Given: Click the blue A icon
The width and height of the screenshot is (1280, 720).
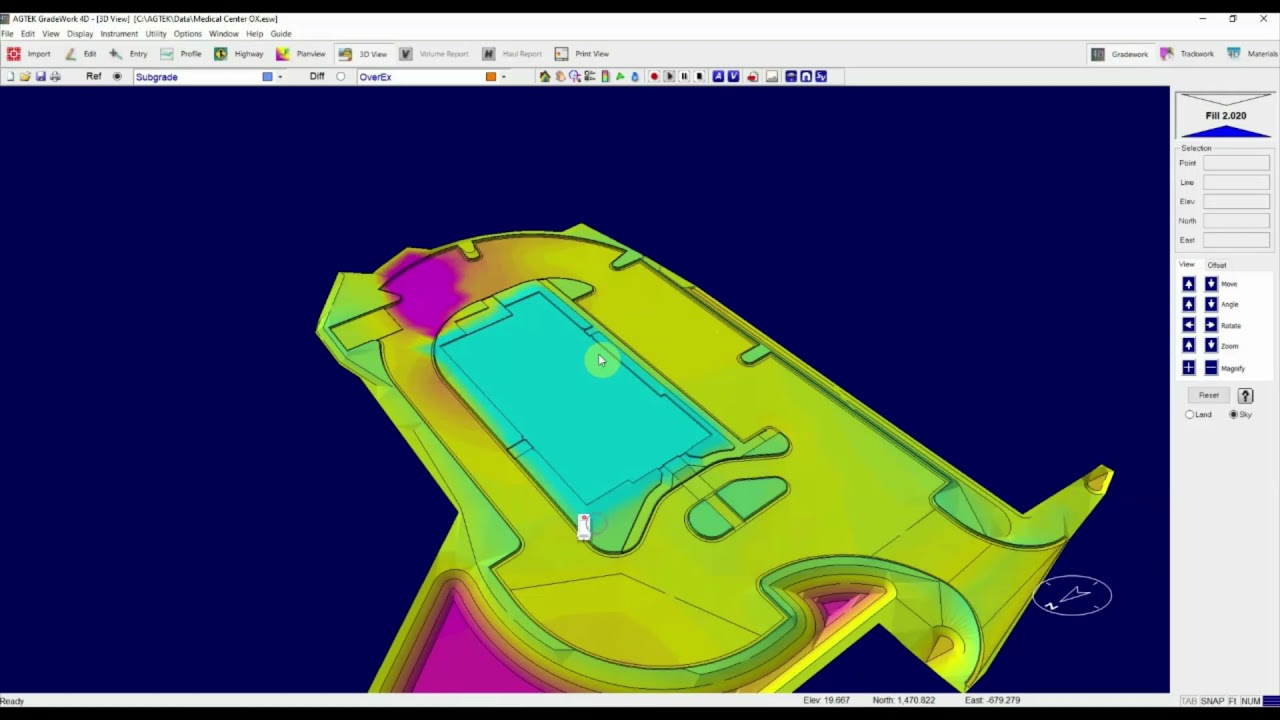Looking at the screenshot, I should tap(718, 77).
